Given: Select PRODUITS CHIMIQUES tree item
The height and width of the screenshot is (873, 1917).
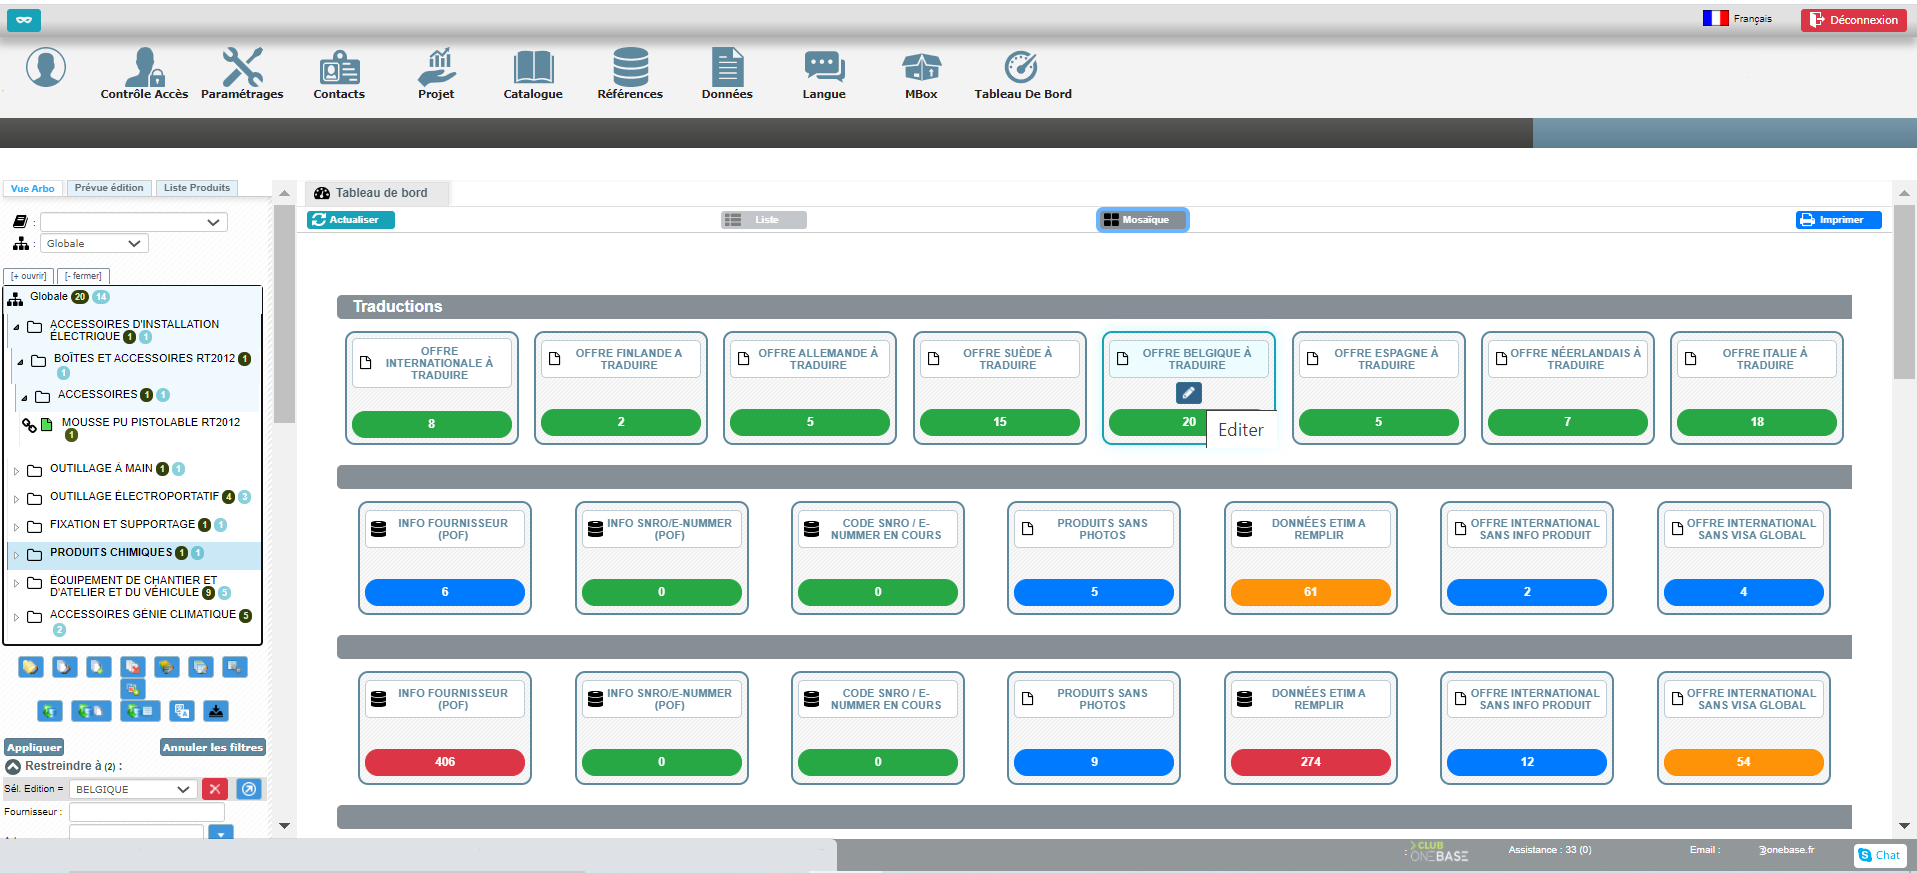Looking at the screenshot, I should pyautogui.click(x=111, y=553).
